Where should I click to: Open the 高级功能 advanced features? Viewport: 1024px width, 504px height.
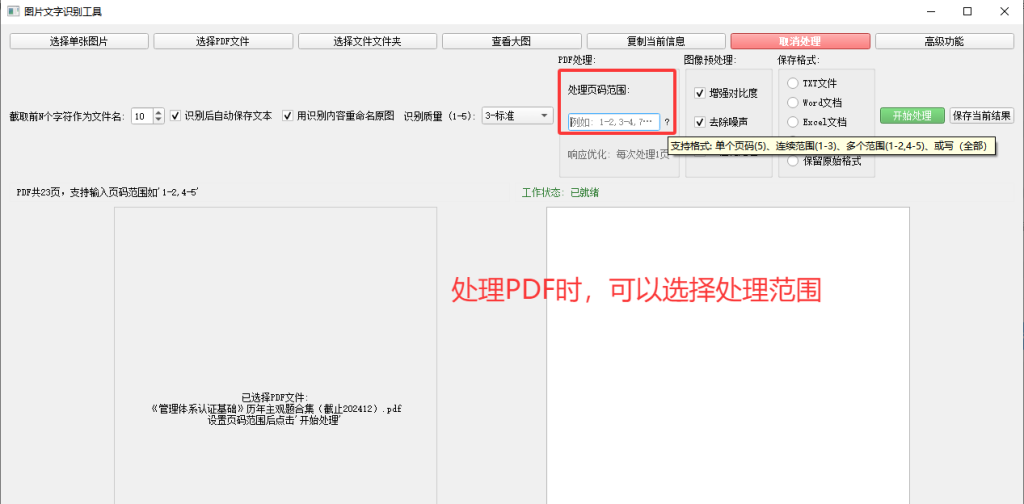tap(944, 41)
